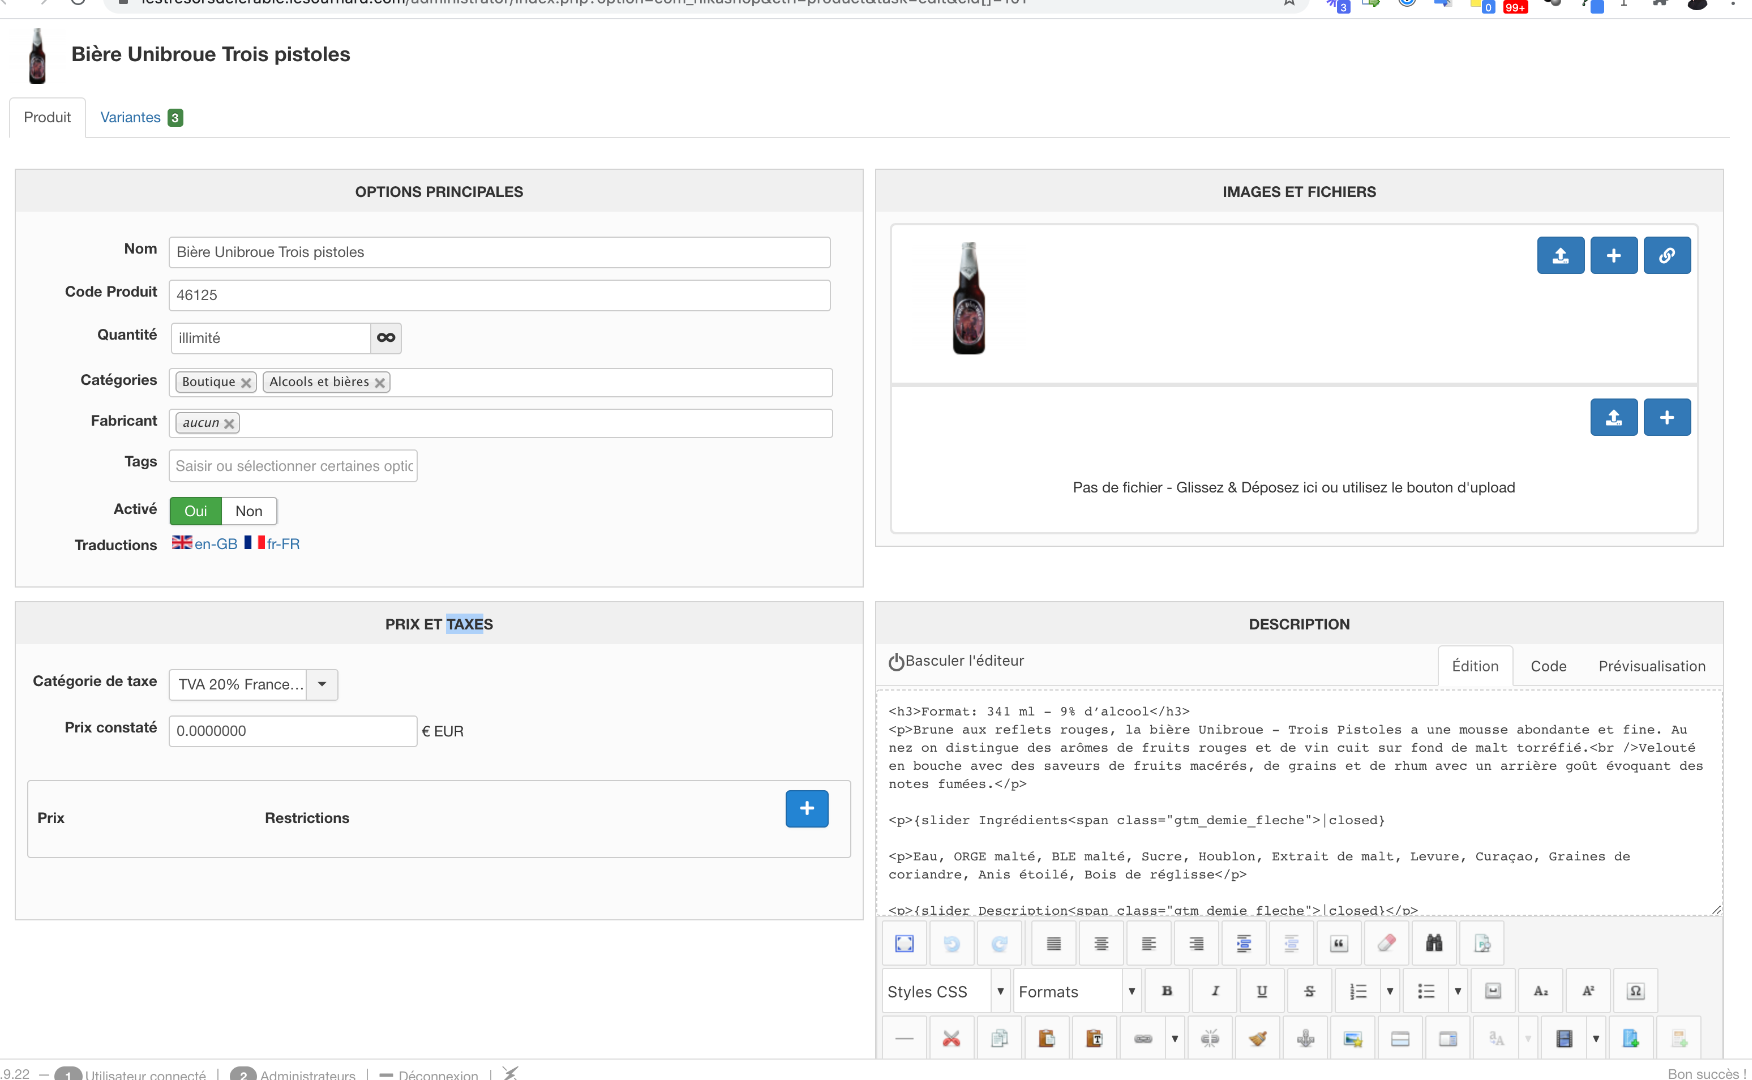This screenshot has width=1752, height=1080.
Task: Open the en-GB translation
Action: pos(205,543)
